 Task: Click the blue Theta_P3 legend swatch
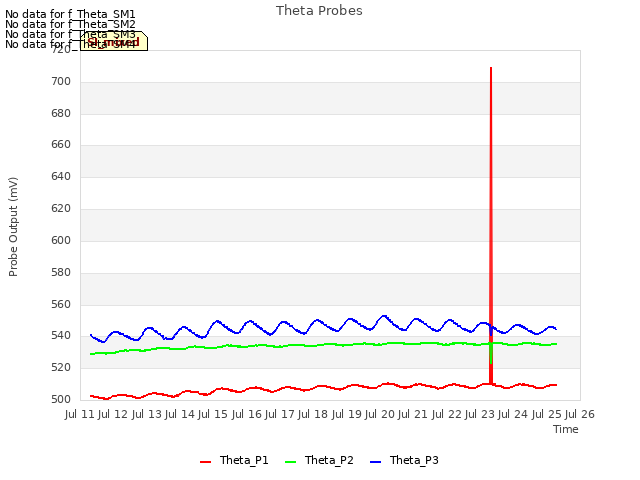click(376, 462)
